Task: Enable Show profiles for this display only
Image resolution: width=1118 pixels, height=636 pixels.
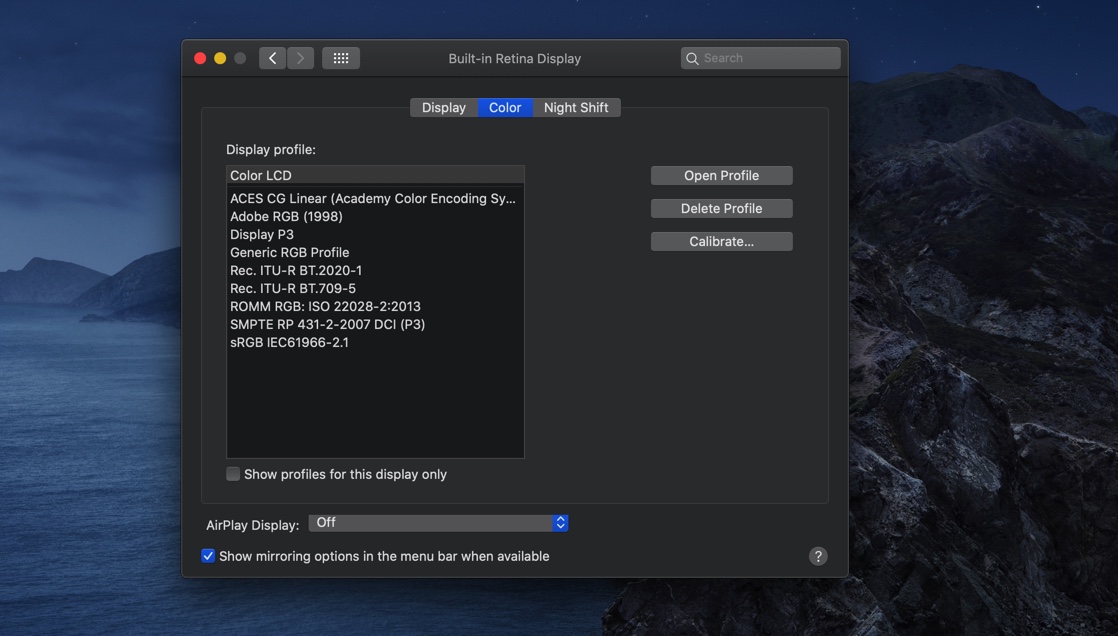Action: [x=233, y=474]
